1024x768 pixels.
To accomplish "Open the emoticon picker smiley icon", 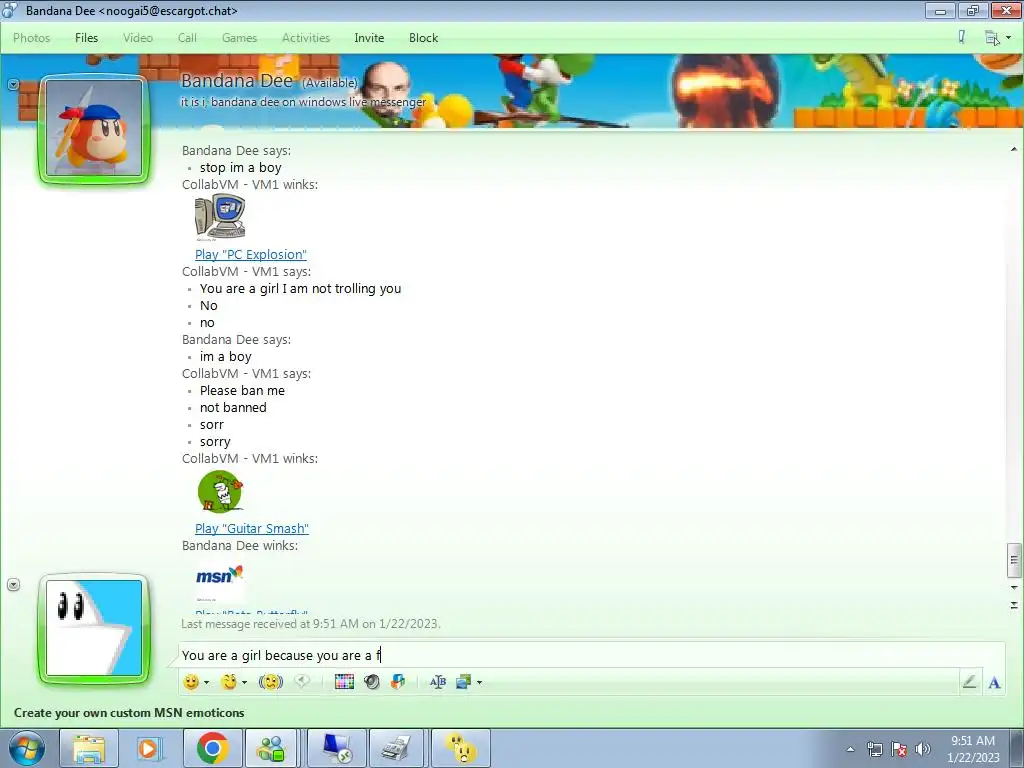I will click(191, 682).
